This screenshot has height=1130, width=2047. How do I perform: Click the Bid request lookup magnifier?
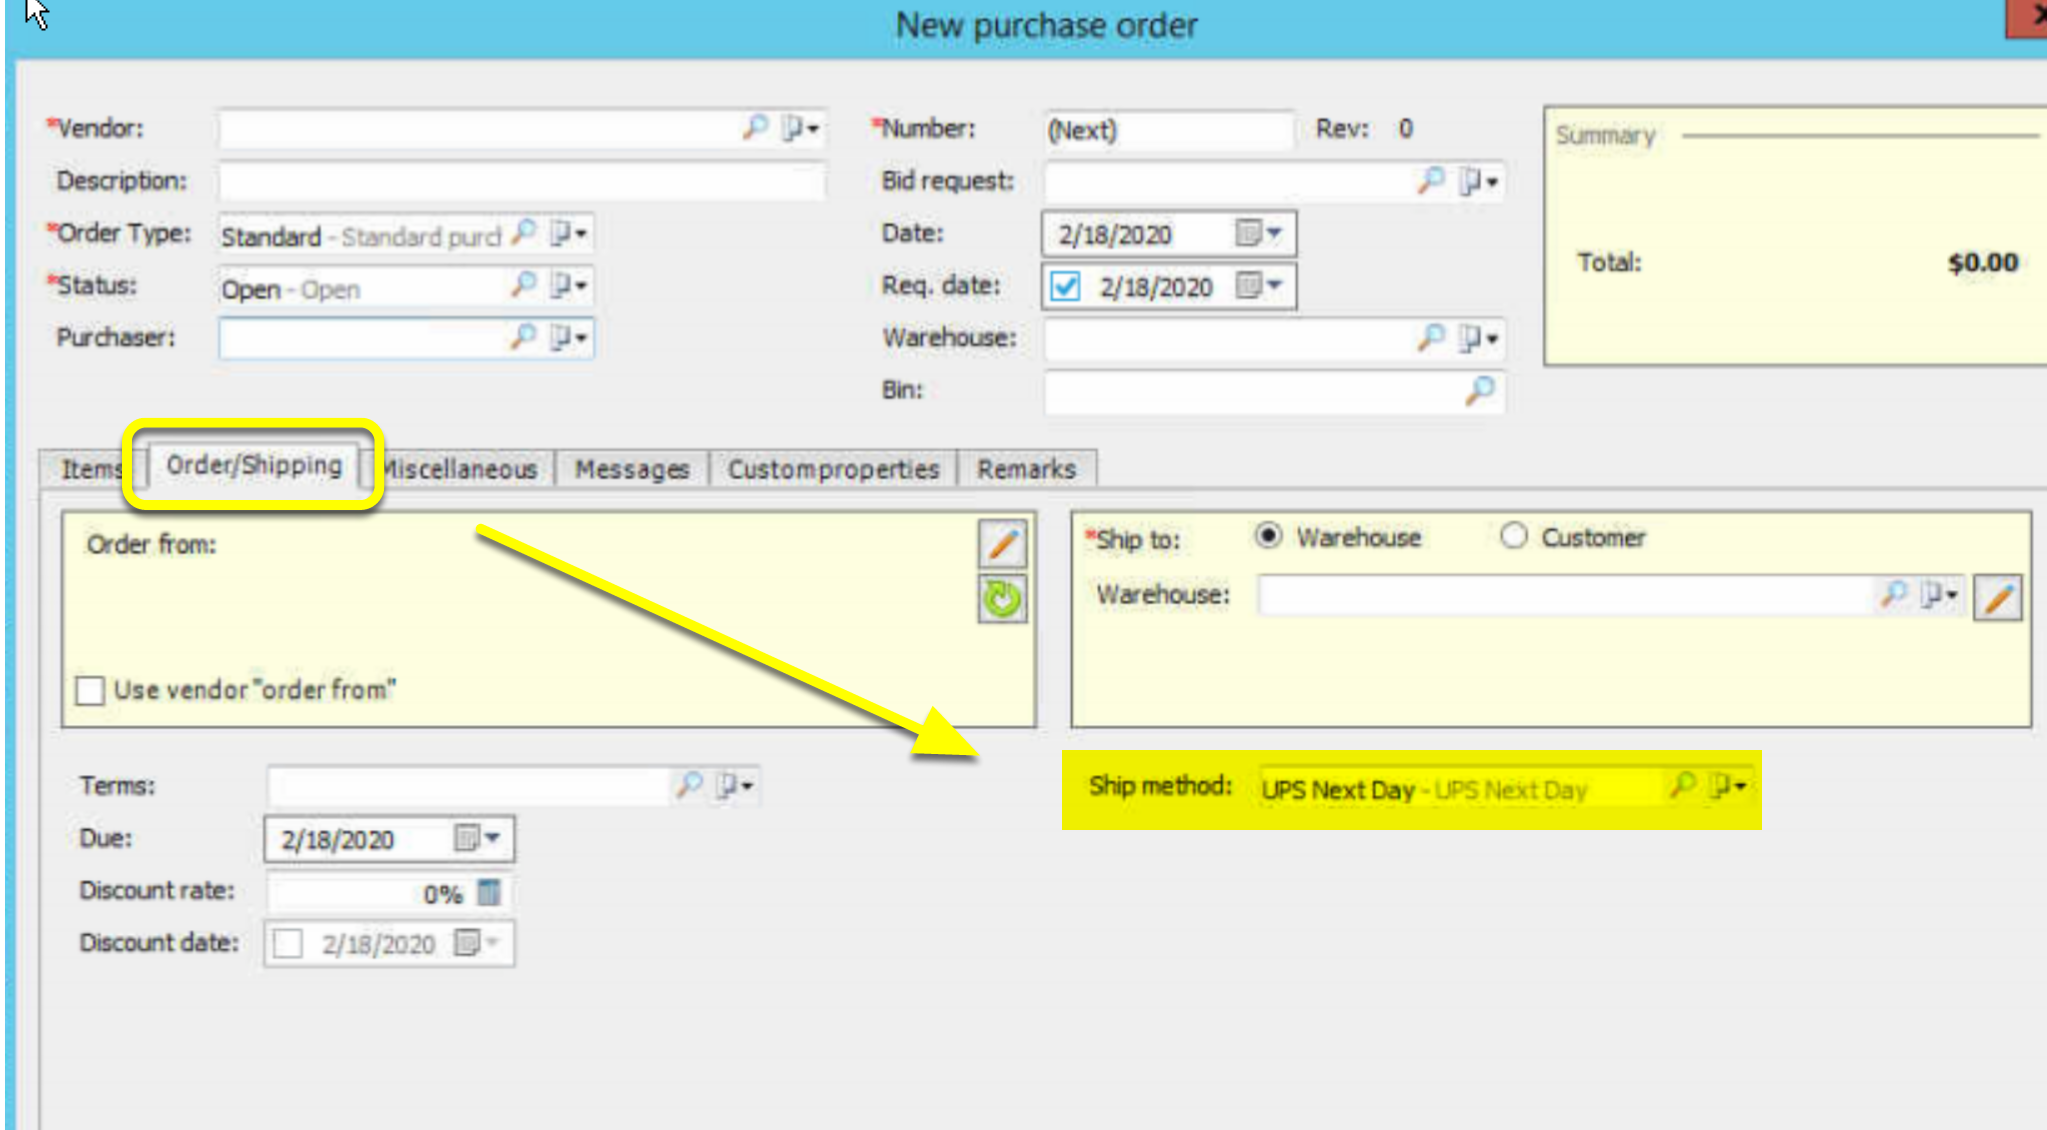click(1431, 180)
